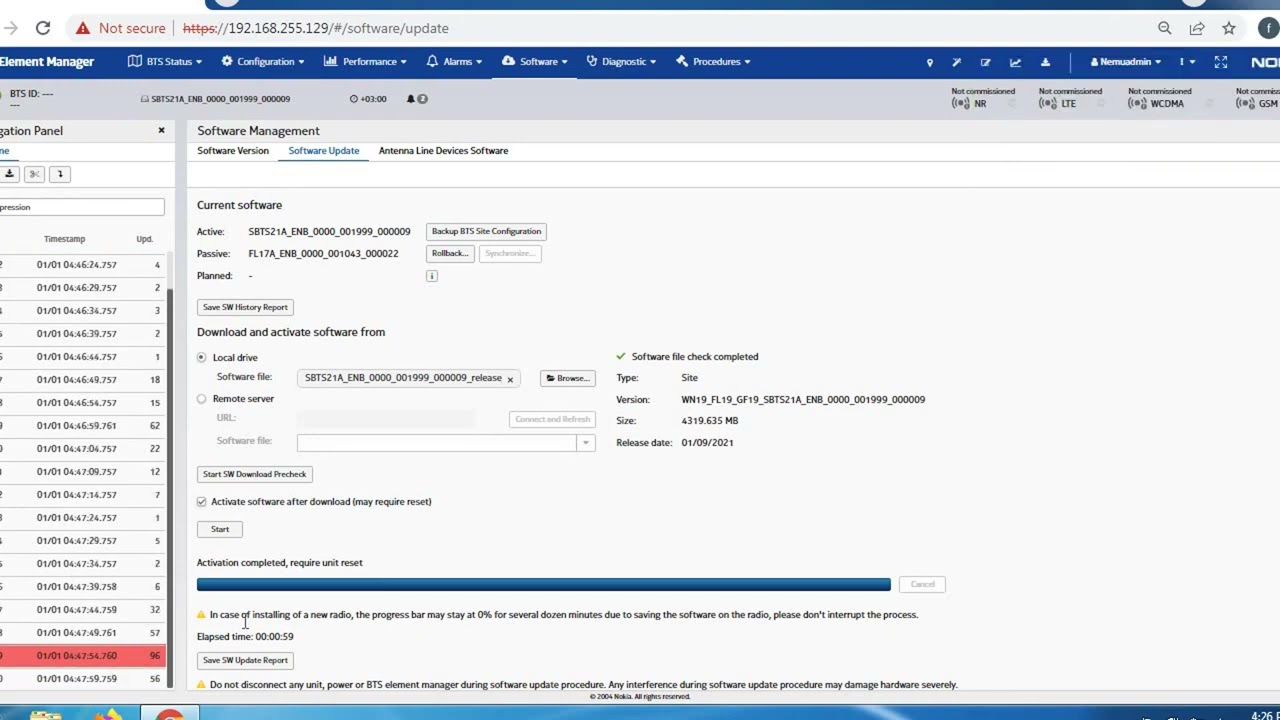Screen dimensions: 1280x720
Task: Select row with timestamp 01/01 04:47:44.759
Action: point(83,610)
